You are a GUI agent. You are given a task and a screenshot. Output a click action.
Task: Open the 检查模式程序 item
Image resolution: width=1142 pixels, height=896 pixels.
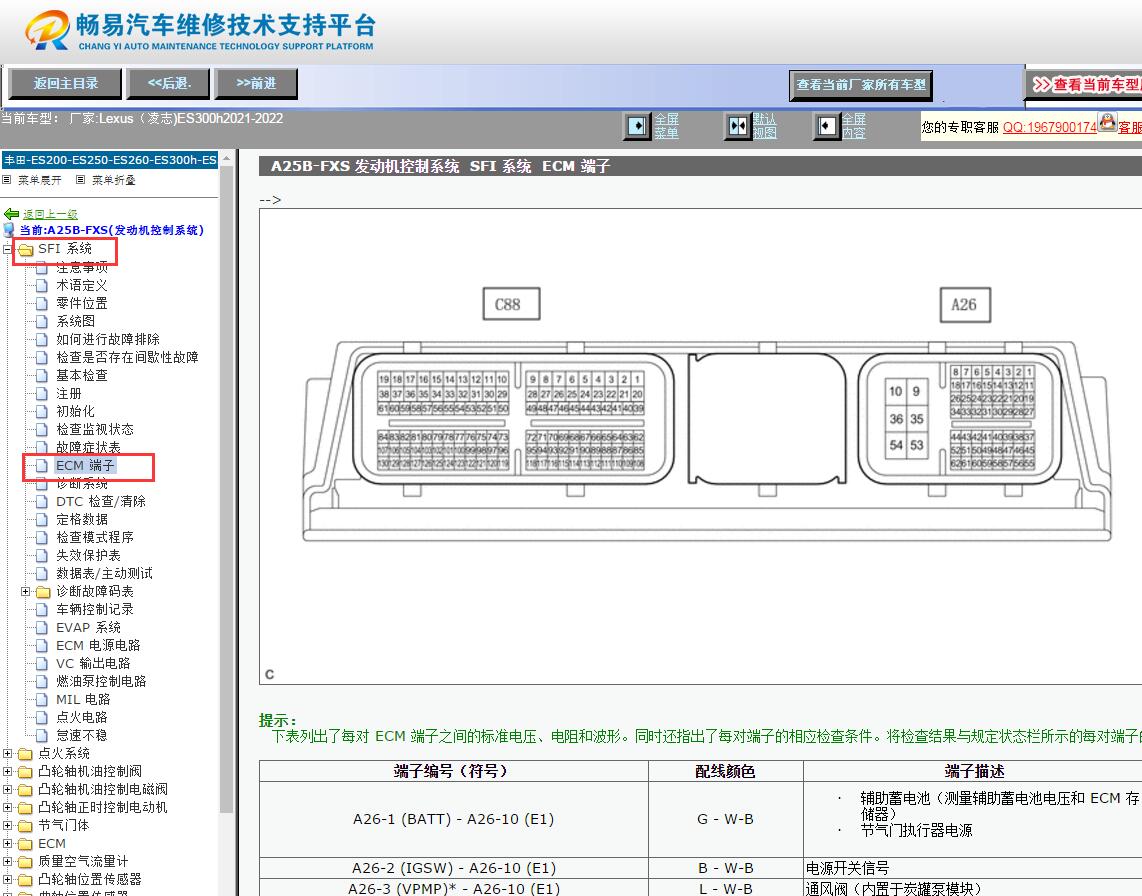coord(95,538)
